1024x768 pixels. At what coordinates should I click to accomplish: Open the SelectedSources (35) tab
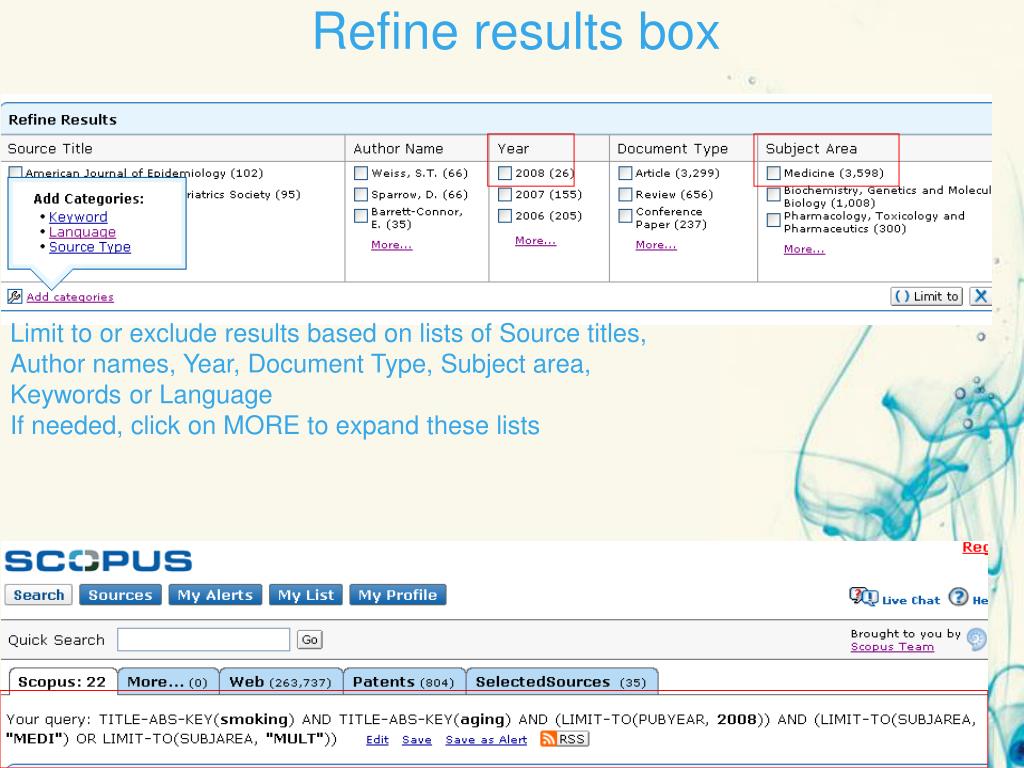[561, 681]
